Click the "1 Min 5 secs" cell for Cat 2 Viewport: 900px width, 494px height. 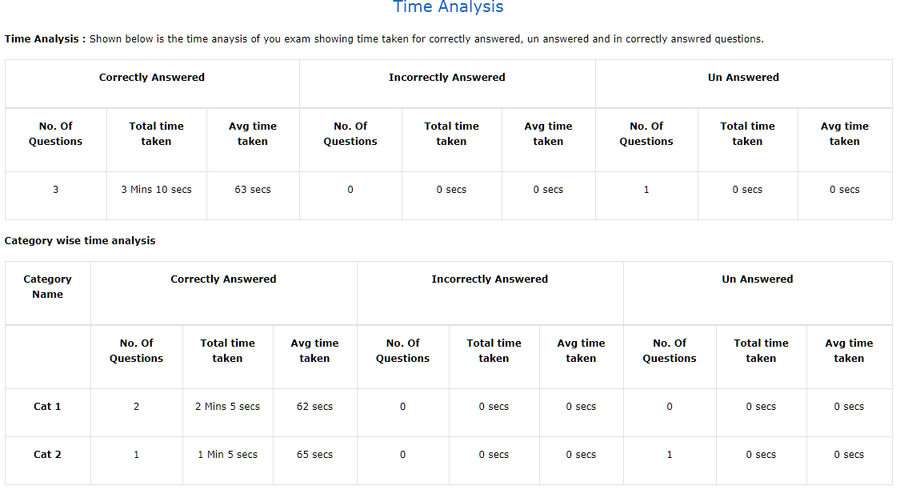pyautogui.click(x=227, y=455)
